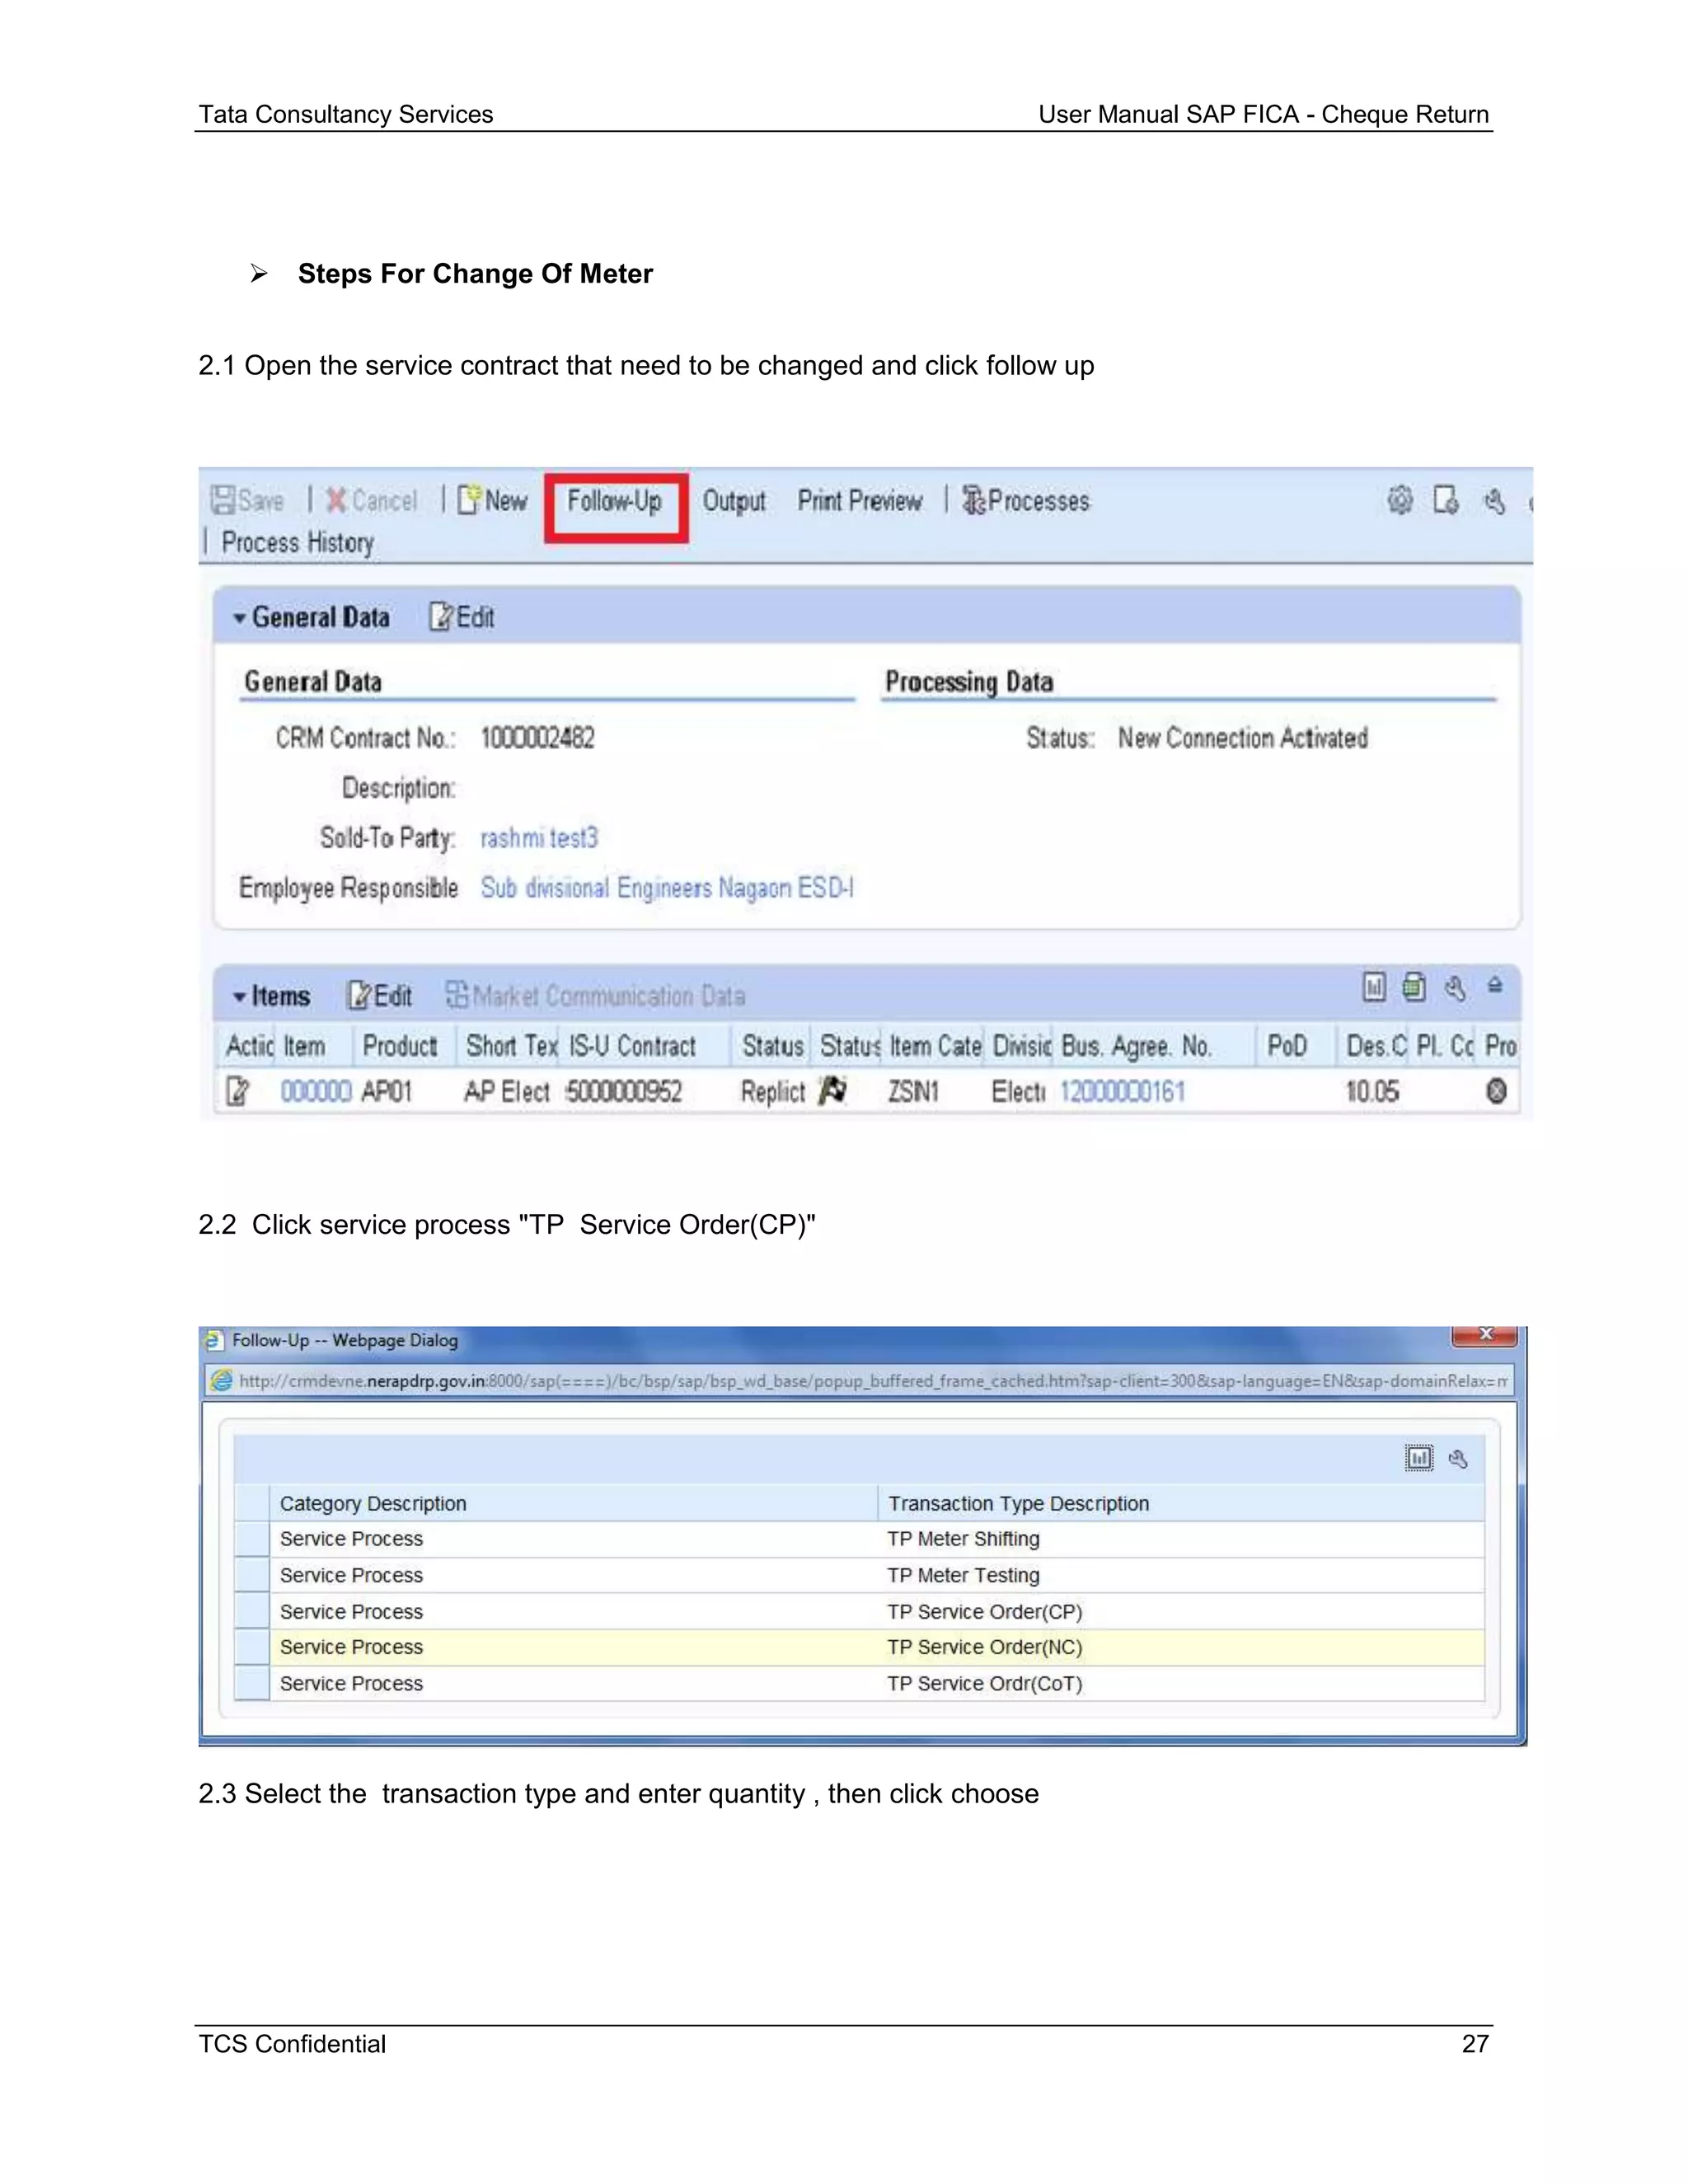This screenshot has width=1688, height=2184.
Task: Select TP Service Order(NC) row
Action: (x=859, y=1648)
